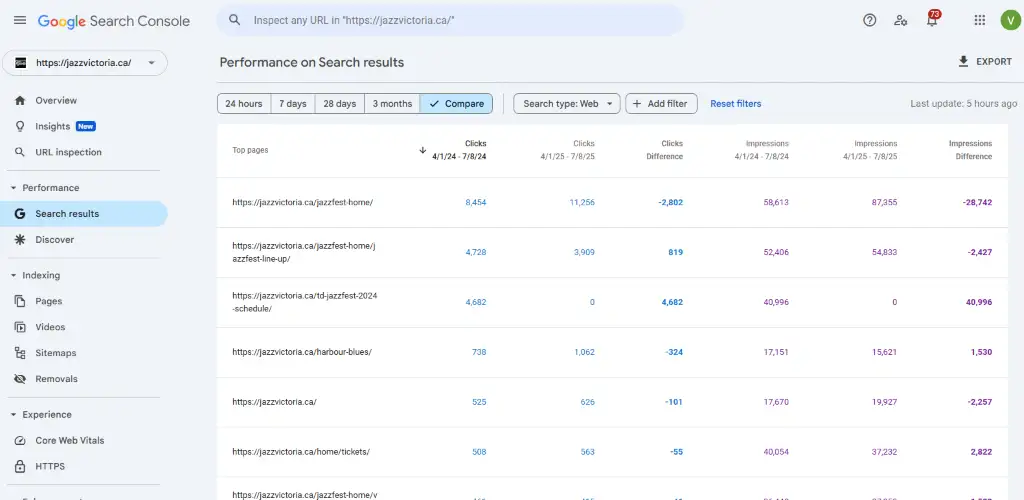Go to the Discover report
The width and height of the screenshot is (1024, 500).
point(84,240)
